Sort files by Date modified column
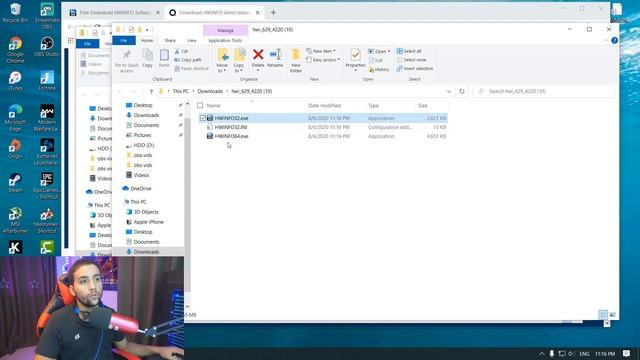This screenshot has width=640, height=360. click(324, 105)
